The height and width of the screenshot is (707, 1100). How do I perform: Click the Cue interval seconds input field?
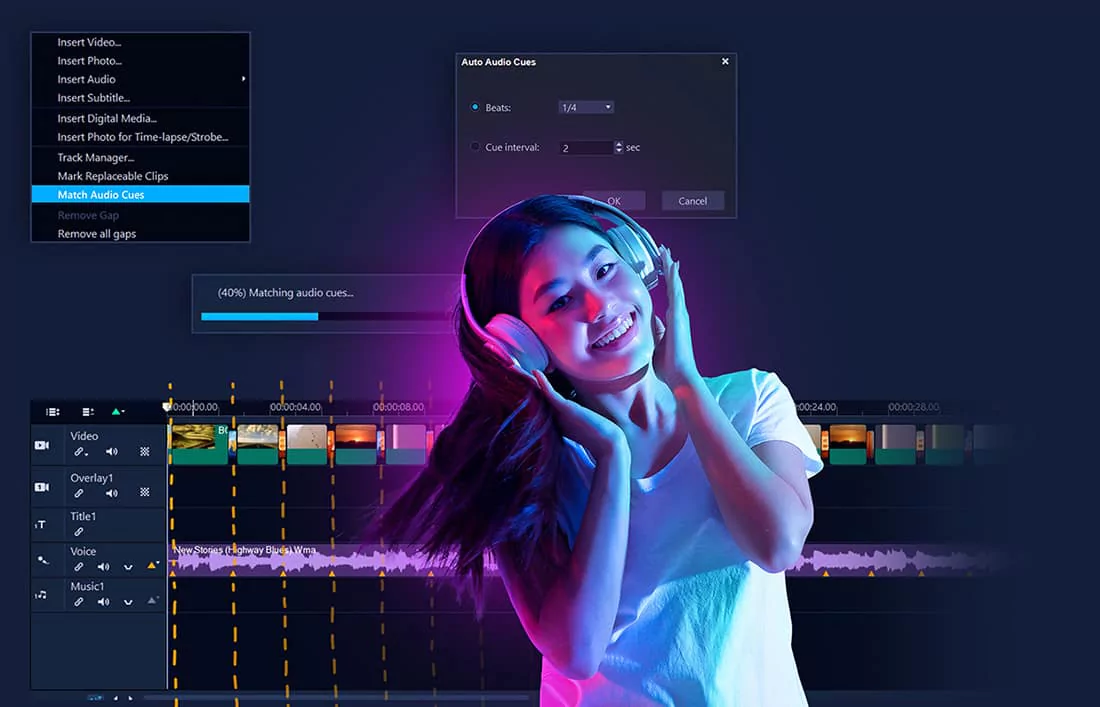click(x=587, y=148)
